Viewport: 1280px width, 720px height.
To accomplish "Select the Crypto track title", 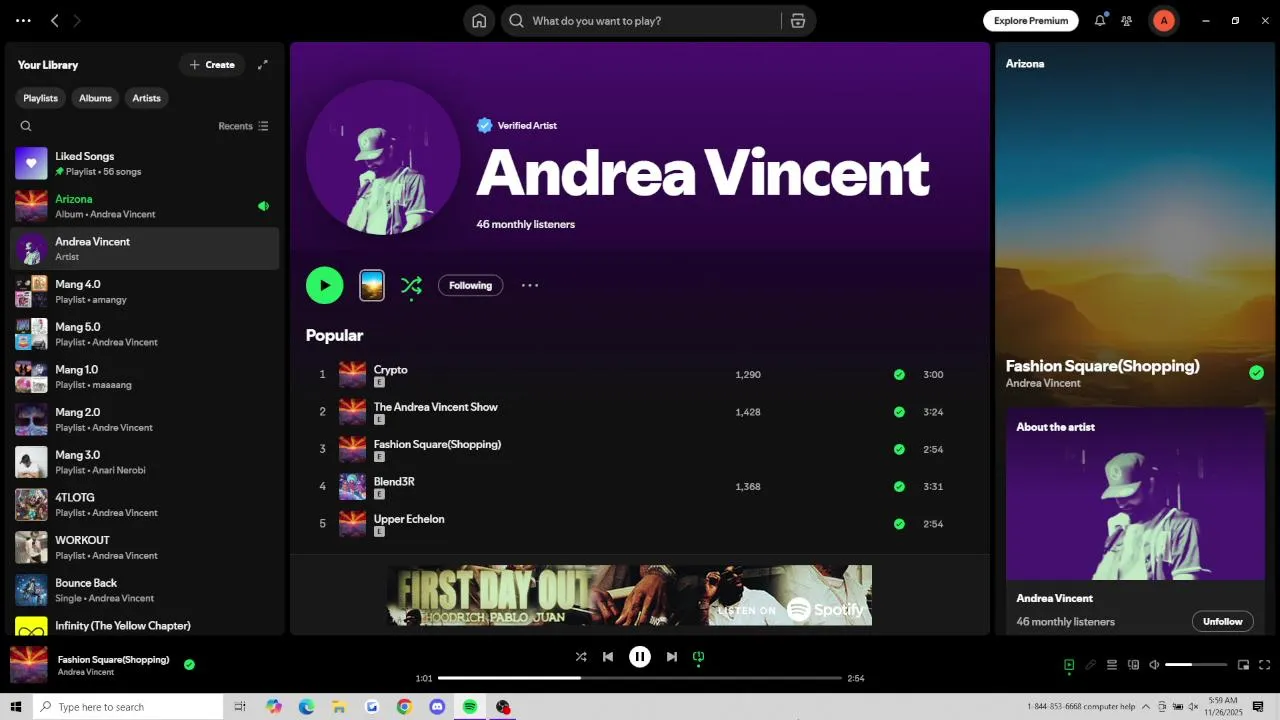I will click(390, 370).
